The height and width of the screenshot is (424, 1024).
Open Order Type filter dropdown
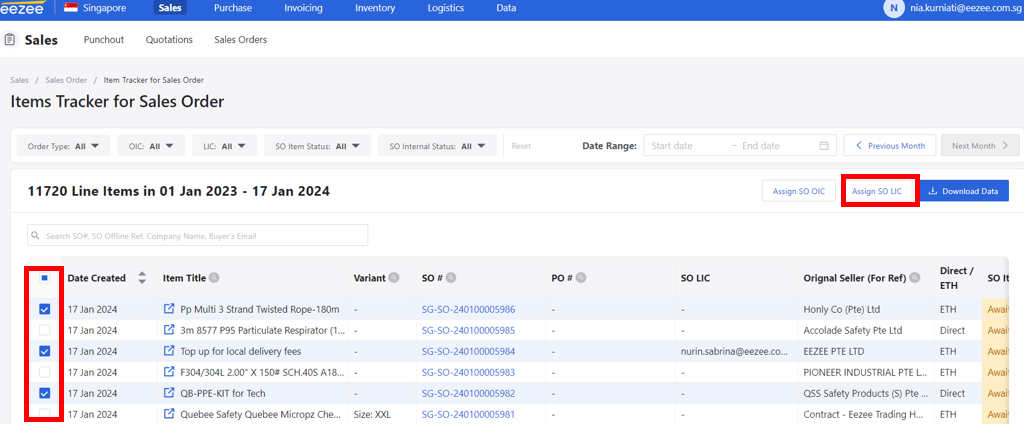pos(63,146)
